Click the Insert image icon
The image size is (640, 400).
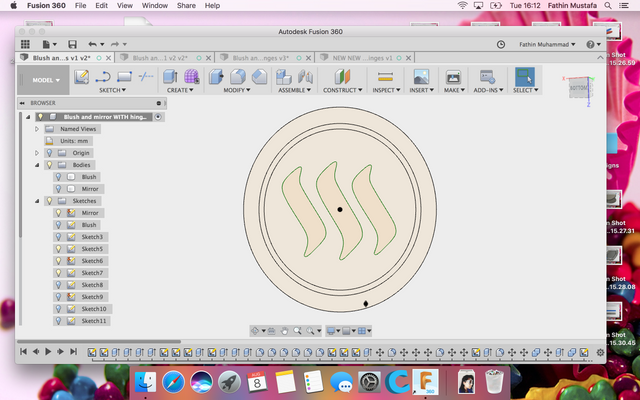(421, 77)
